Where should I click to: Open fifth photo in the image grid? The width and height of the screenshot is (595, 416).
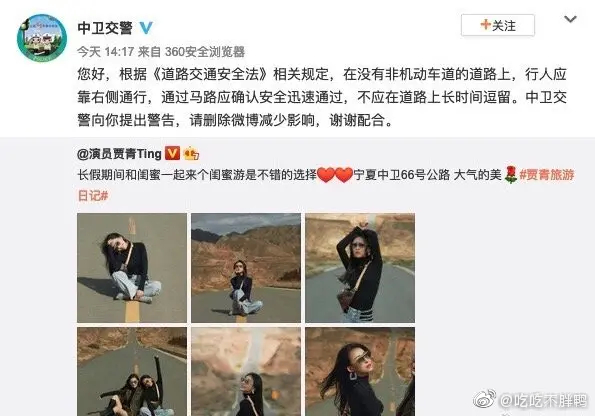coord(246,372)
